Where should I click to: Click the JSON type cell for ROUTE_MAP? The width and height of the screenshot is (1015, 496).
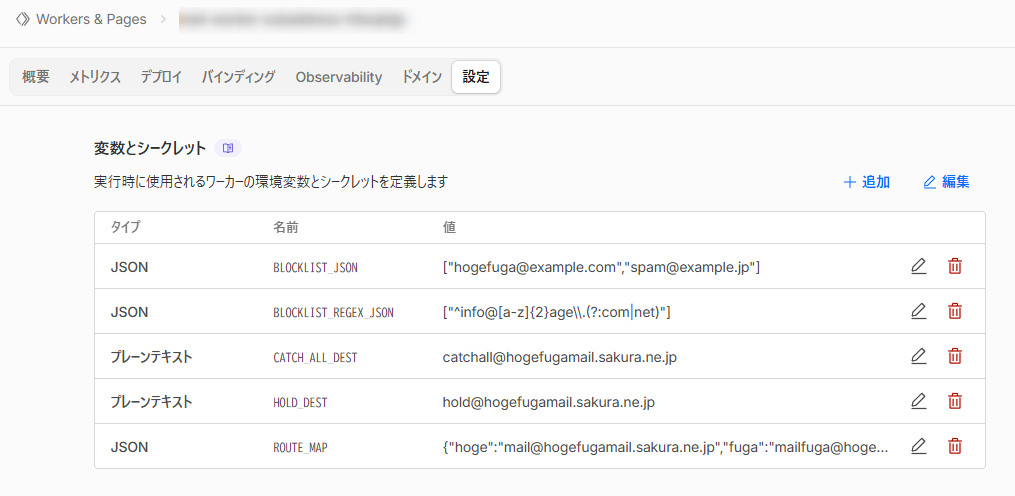coord(129,447)
